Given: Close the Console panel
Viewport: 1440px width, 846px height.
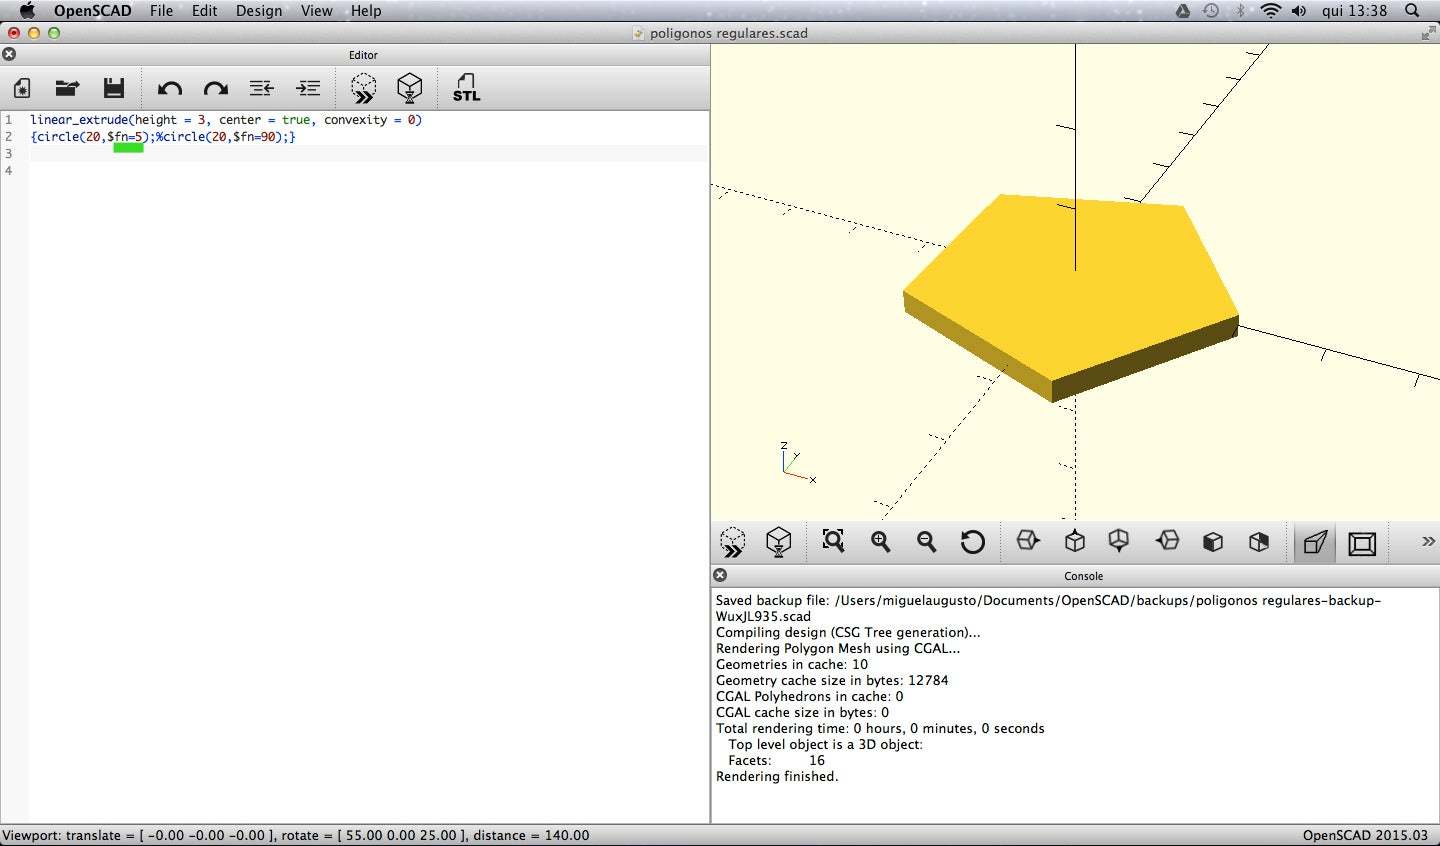Looking at the screenshot, I should point(720,575).
